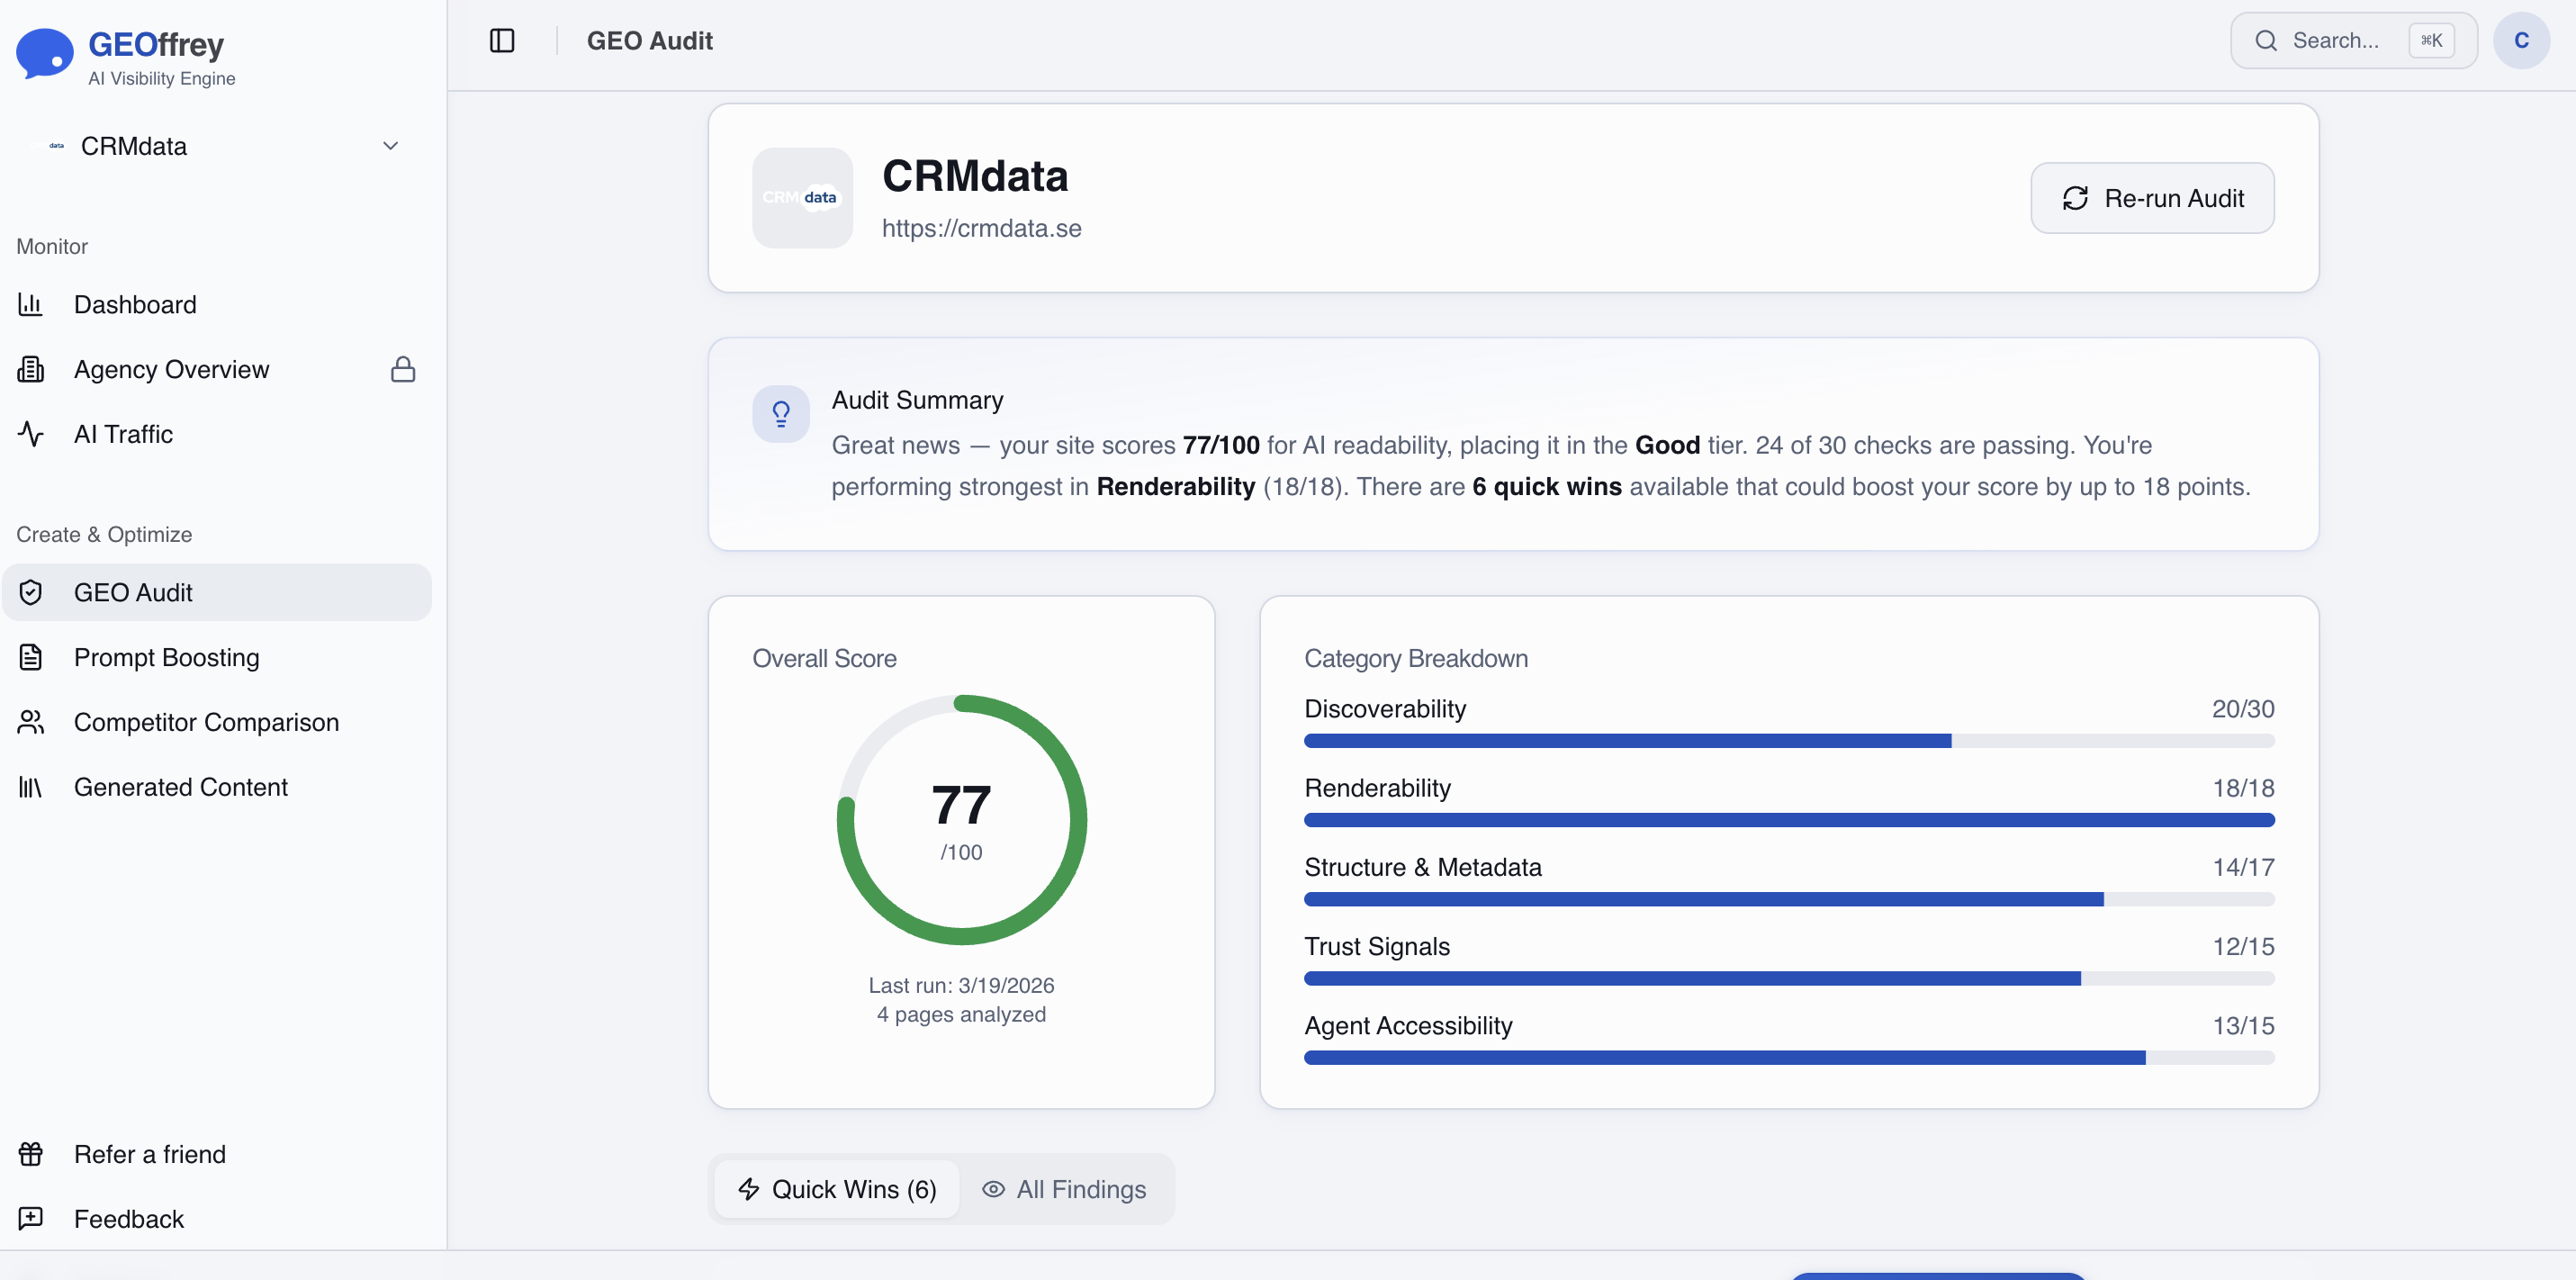Screen dimensions: 2576x1280
Task: Switch to the All Findings tab
Action: [x=1064, y=1189]
